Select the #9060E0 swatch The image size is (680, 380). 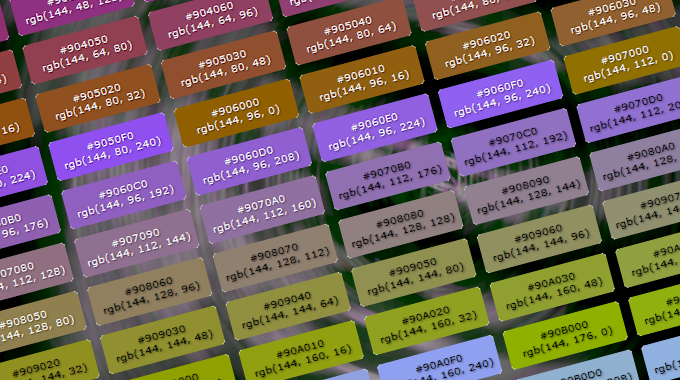coord(375,128)
